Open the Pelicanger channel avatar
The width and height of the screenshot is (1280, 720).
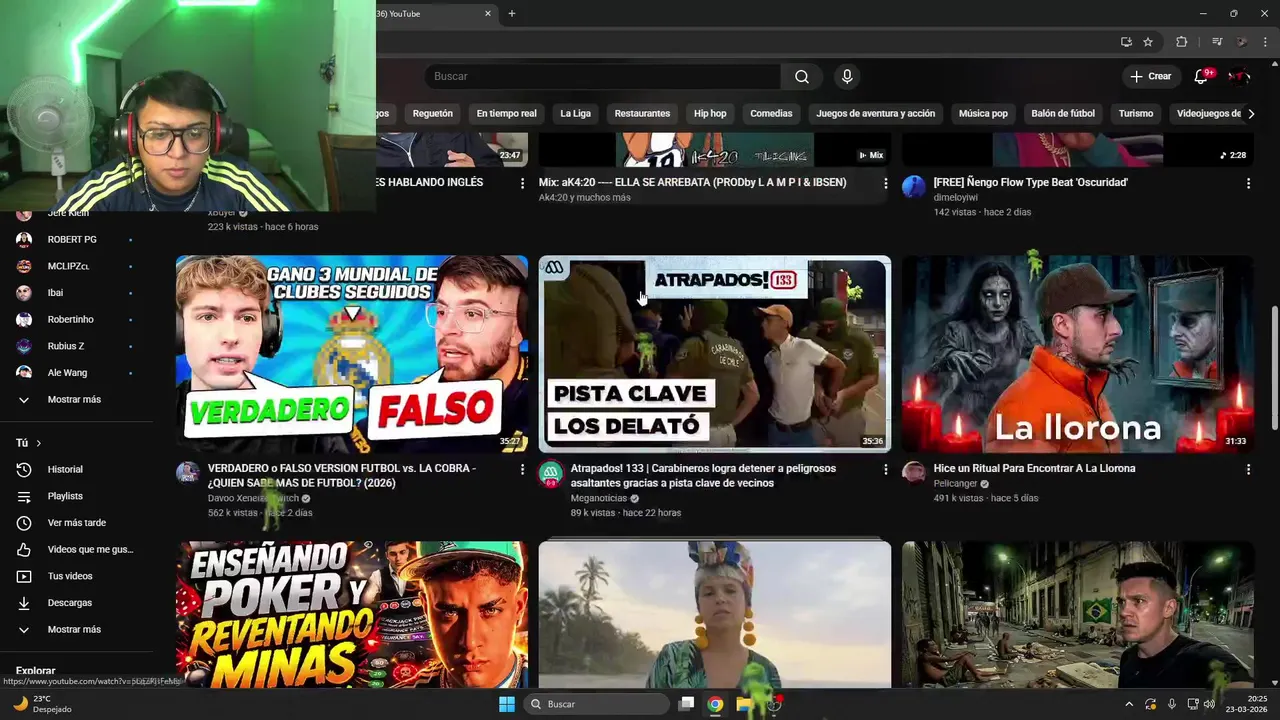tap(914, 473)
